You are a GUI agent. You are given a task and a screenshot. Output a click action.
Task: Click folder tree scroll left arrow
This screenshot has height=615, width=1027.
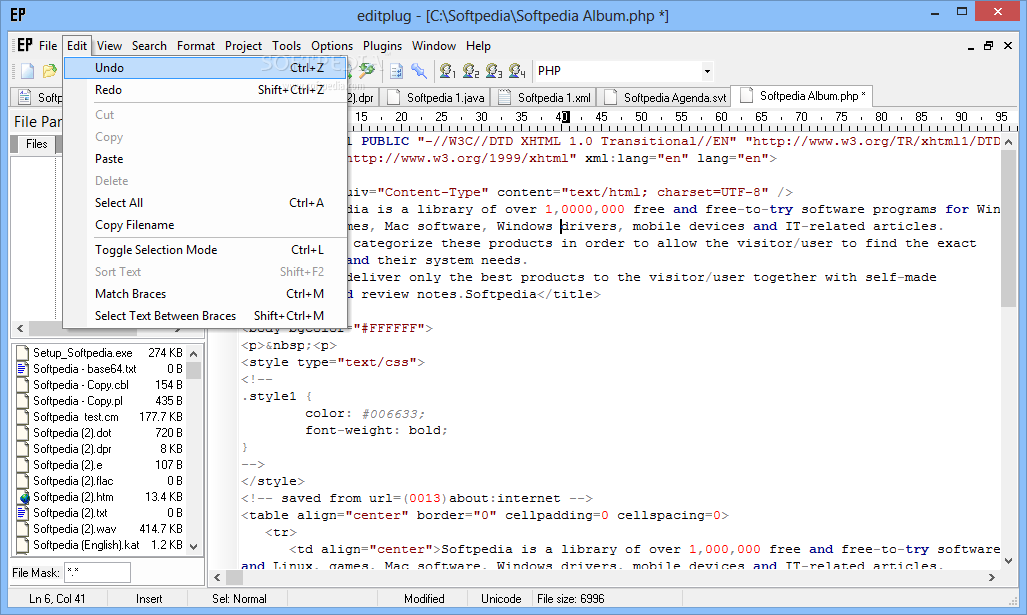click(20, 328)
